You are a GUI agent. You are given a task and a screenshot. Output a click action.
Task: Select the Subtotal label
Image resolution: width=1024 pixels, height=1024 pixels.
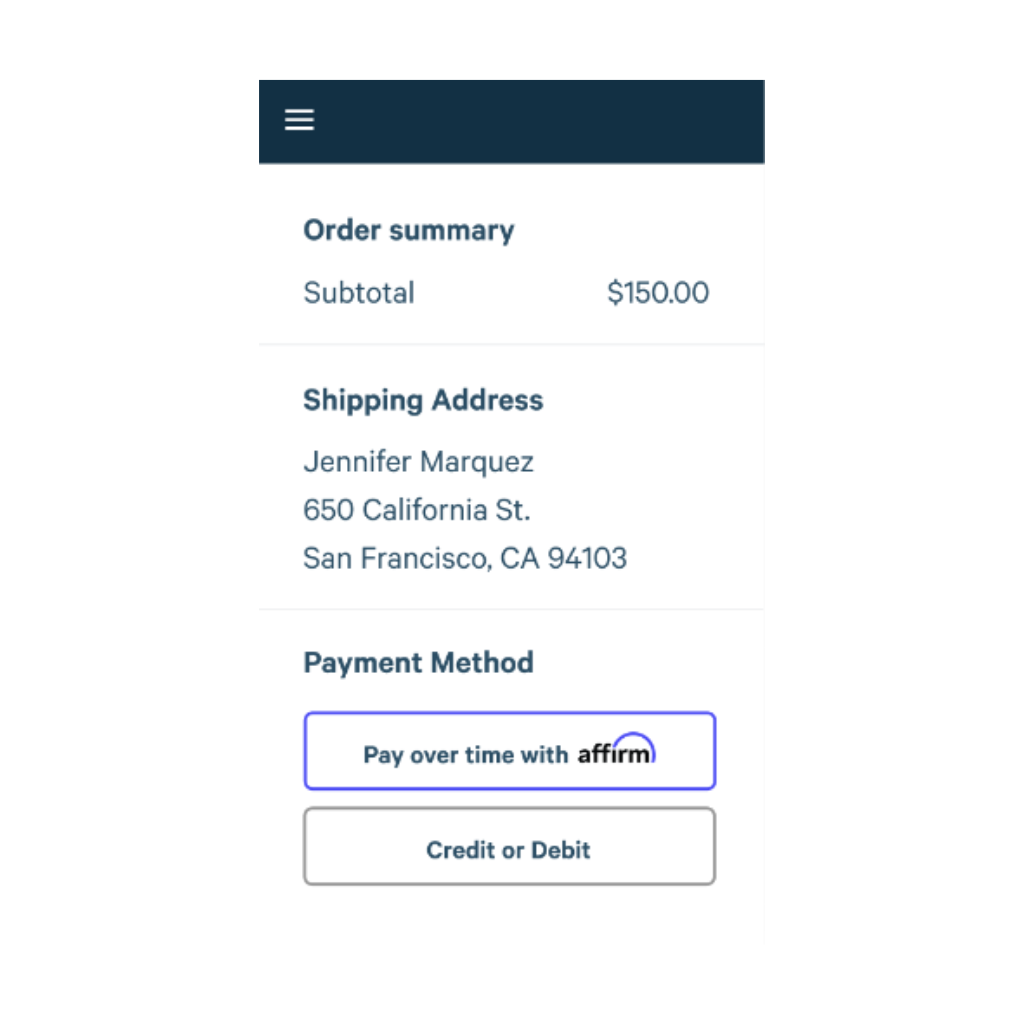tap(358, 293)
